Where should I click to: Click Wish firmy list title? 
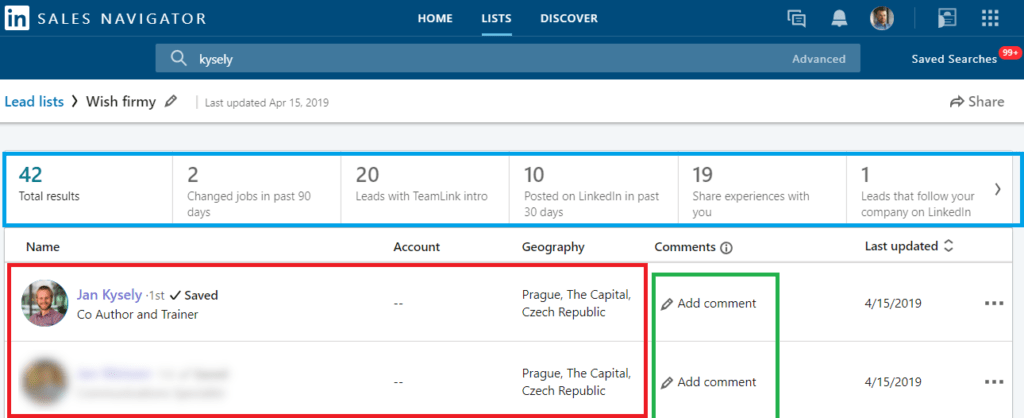pyautogui.click(x=121, y=101)
